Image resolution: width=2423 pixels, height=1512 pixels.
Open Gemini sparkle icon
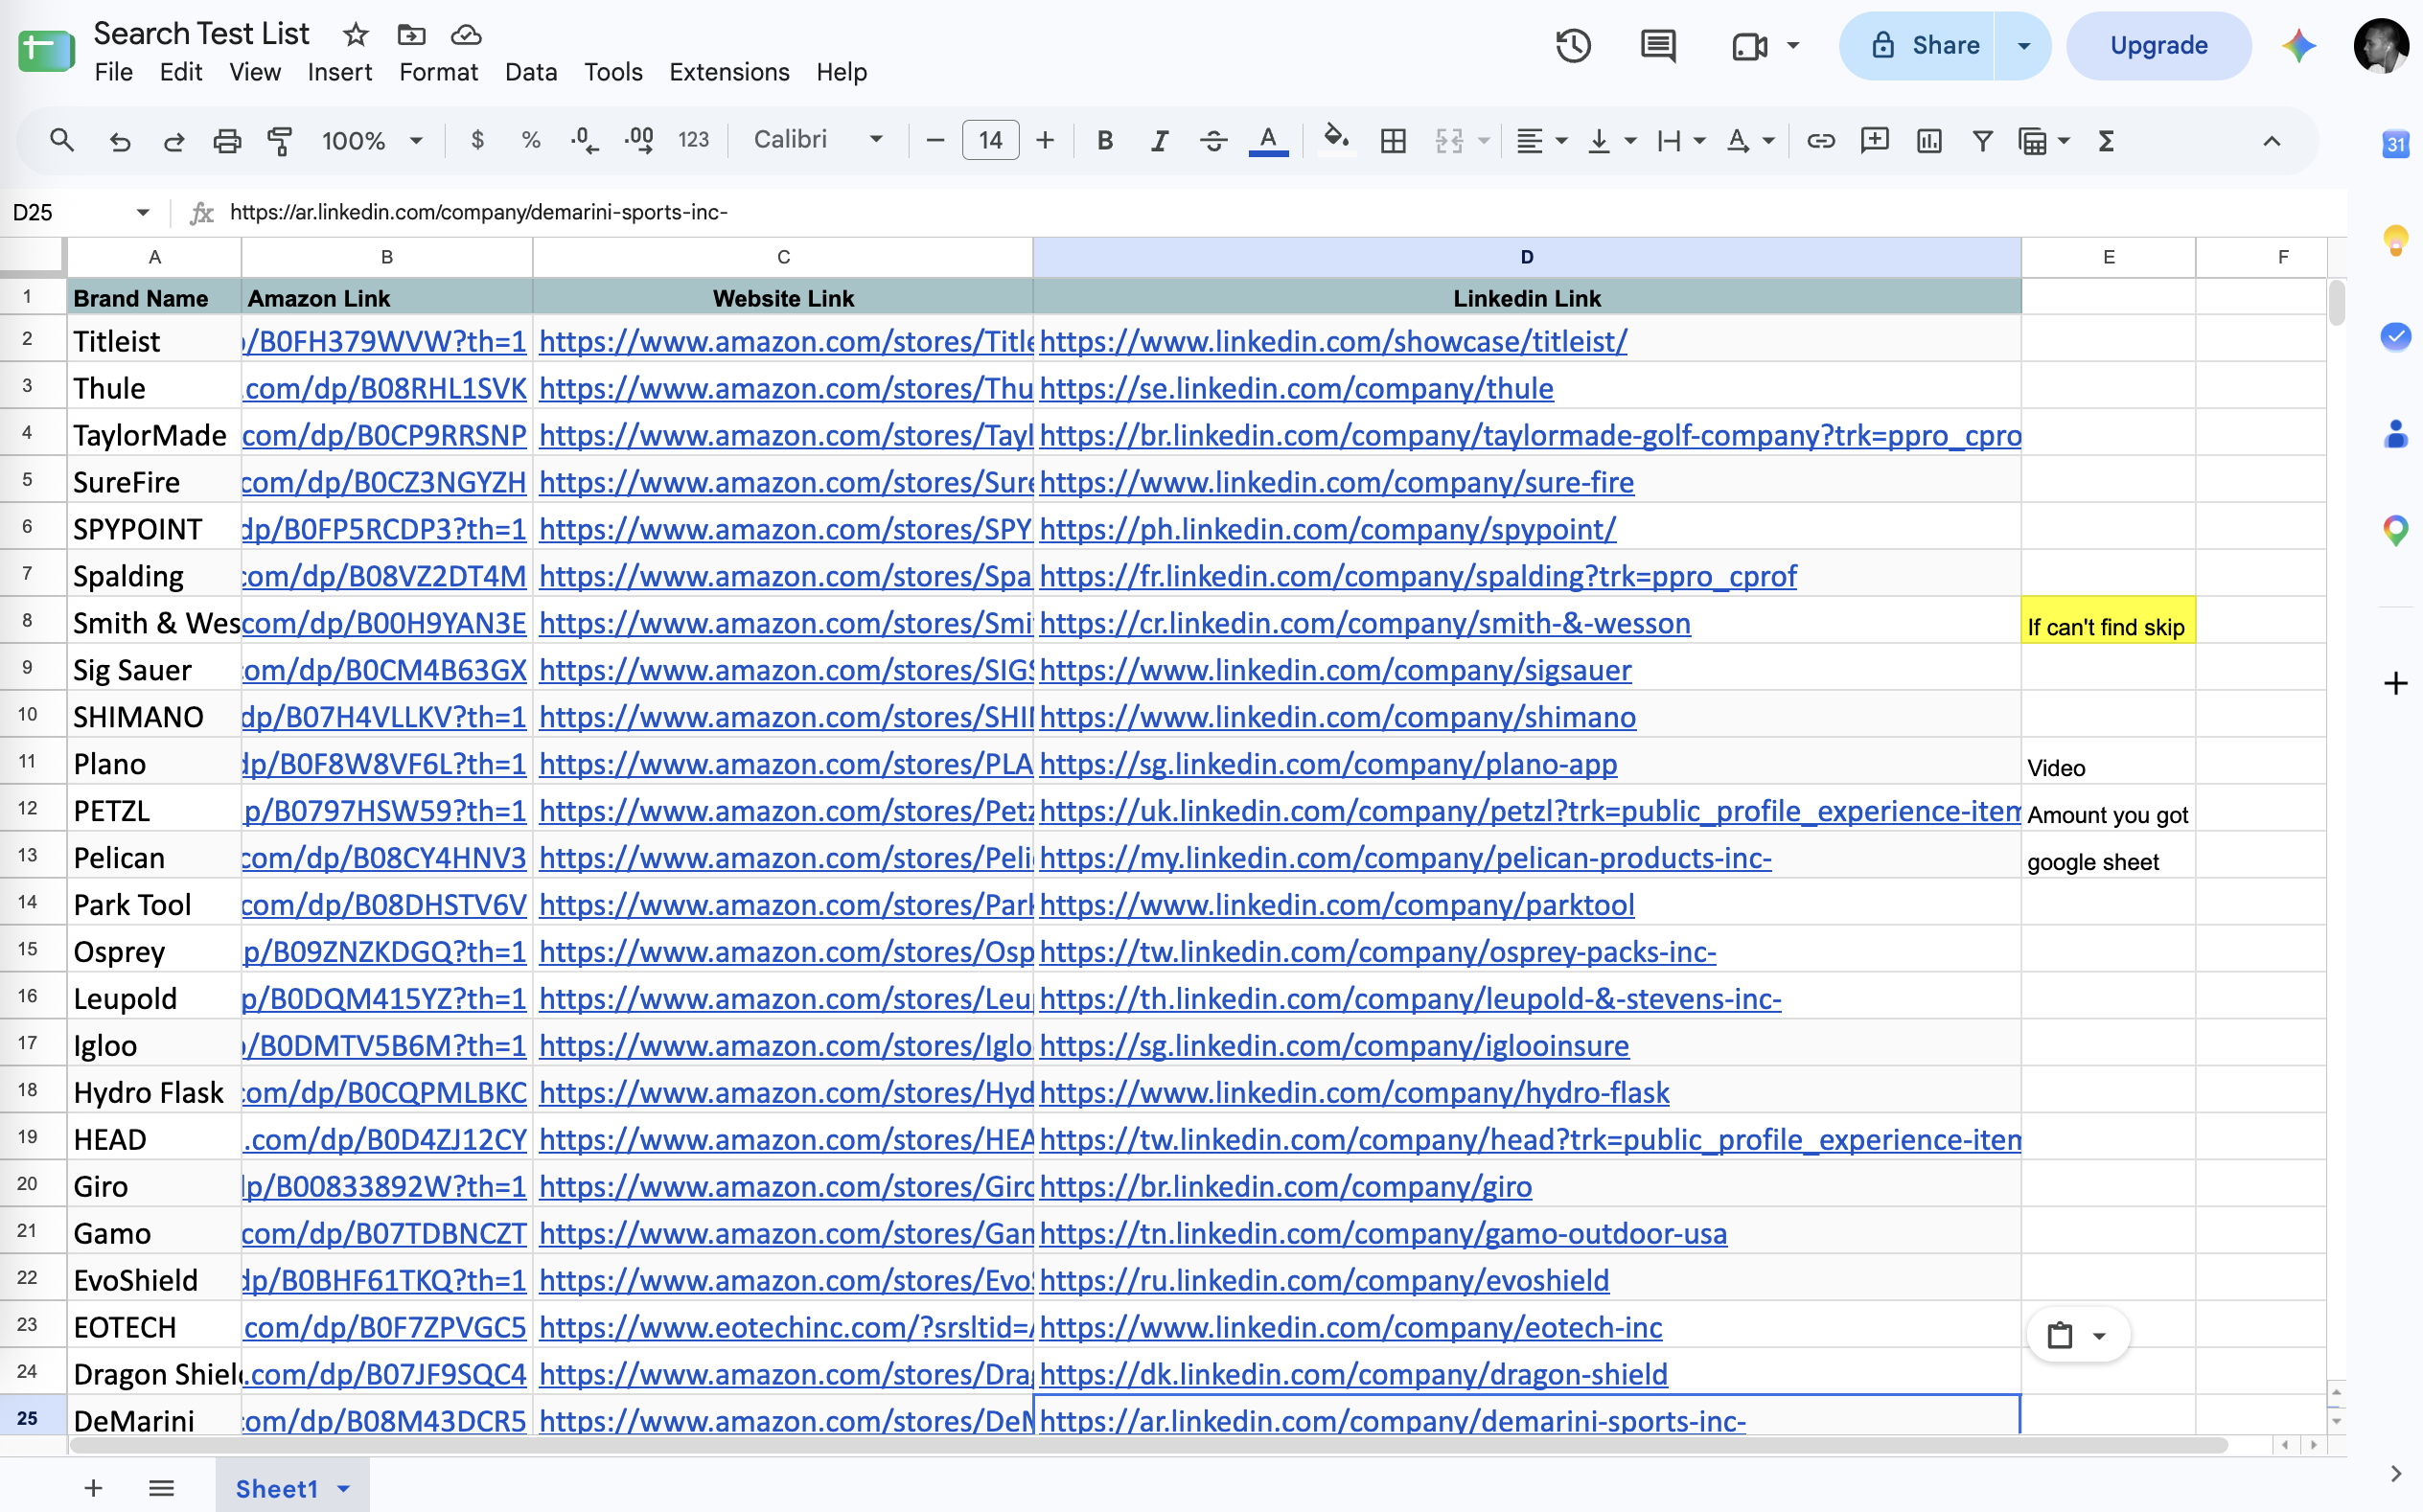tap(2299, 45)
